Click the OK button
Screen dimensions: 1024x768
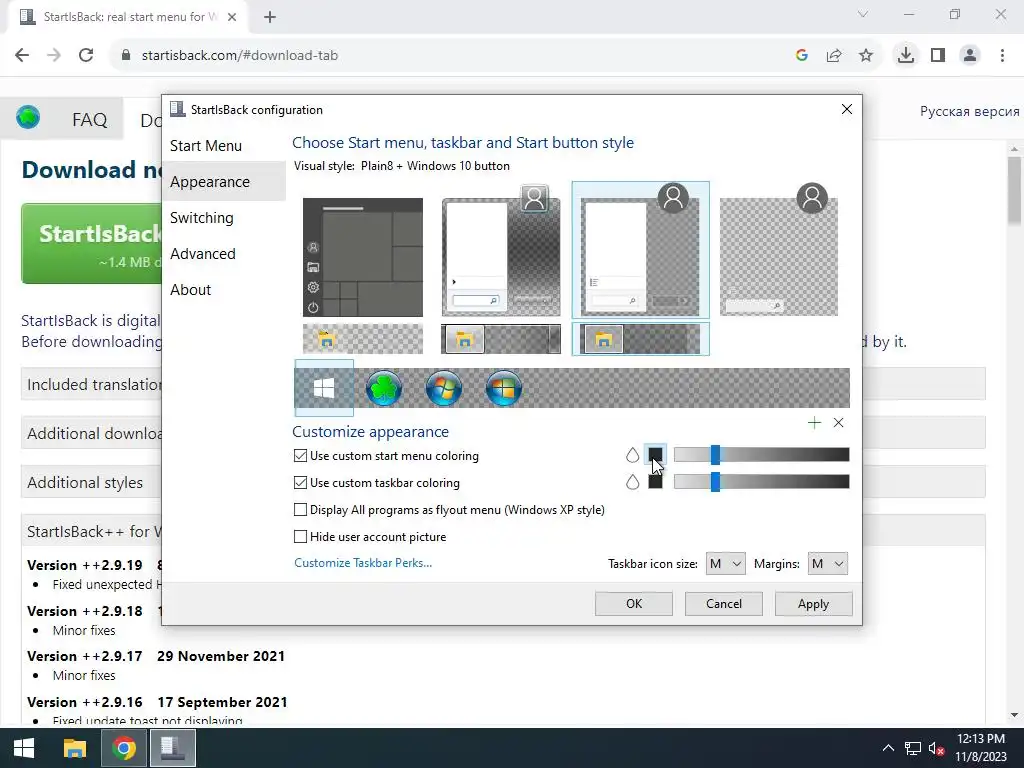[633, 604]
